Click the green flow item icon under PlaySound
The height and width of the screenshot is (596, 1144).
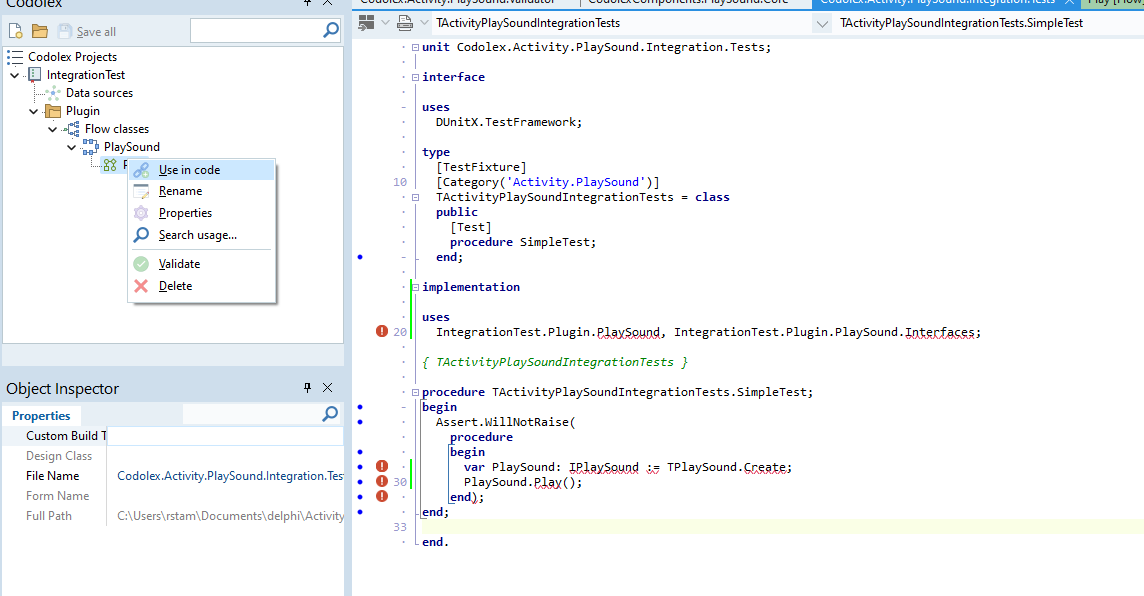click(x=109, y=165)
